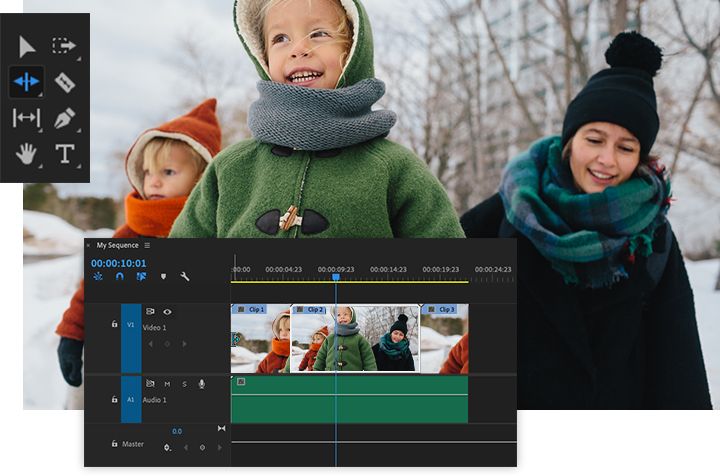Add a marker to the timeline
The image size is (720, 476).
click(163, 276)
